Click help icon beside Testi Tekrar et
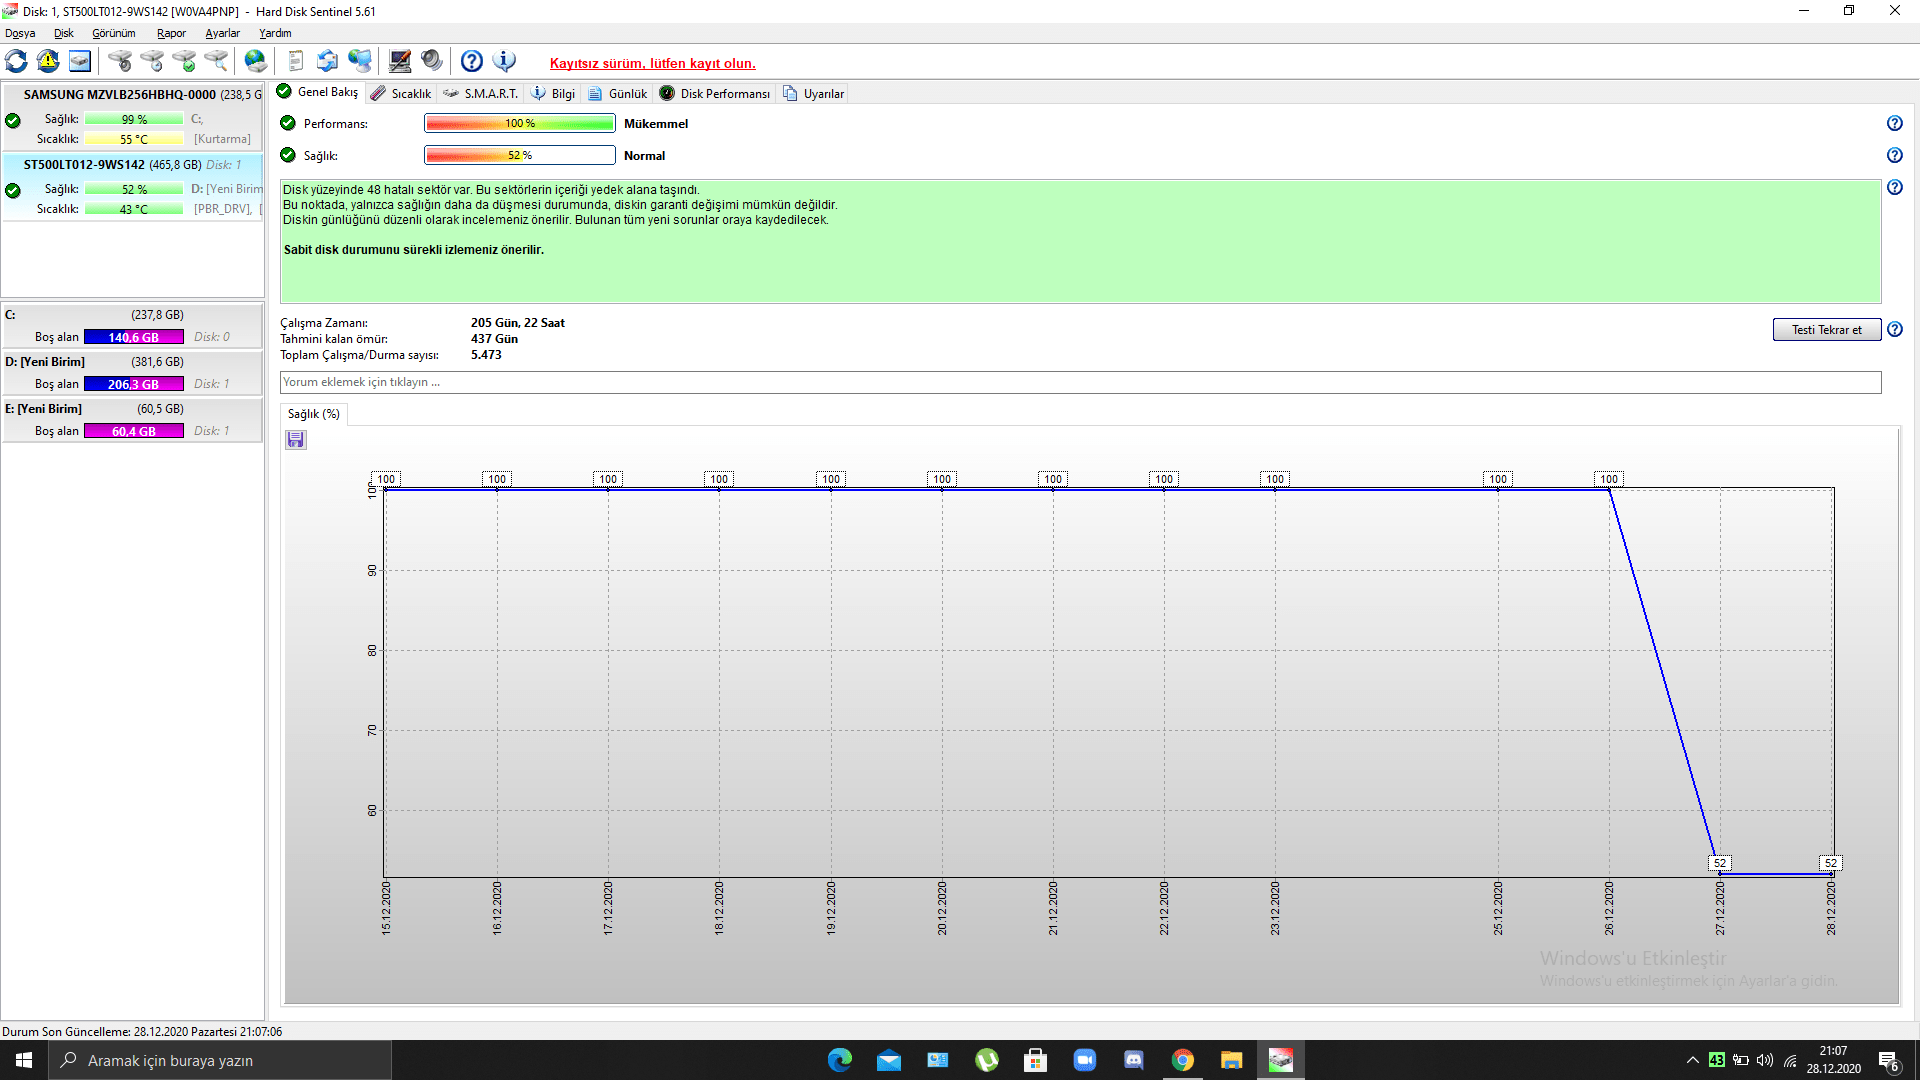Image resolution: width=1920 pixels, height=1080 pixels. tap(1894, 330)
